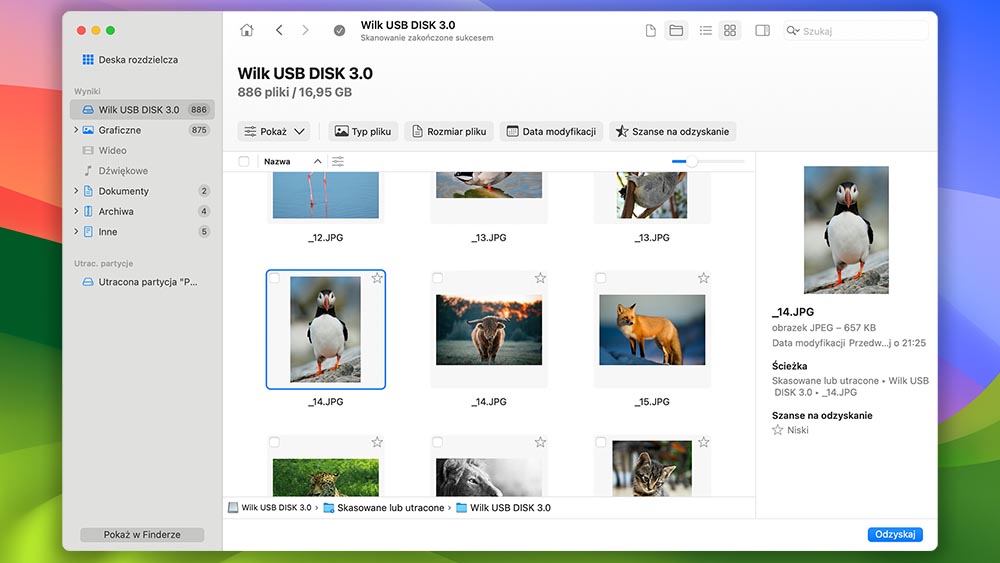Check the puffin _14.JPG checkbox
The width and height of the screenshot is (1000, 563).
(x=274, y=277)
